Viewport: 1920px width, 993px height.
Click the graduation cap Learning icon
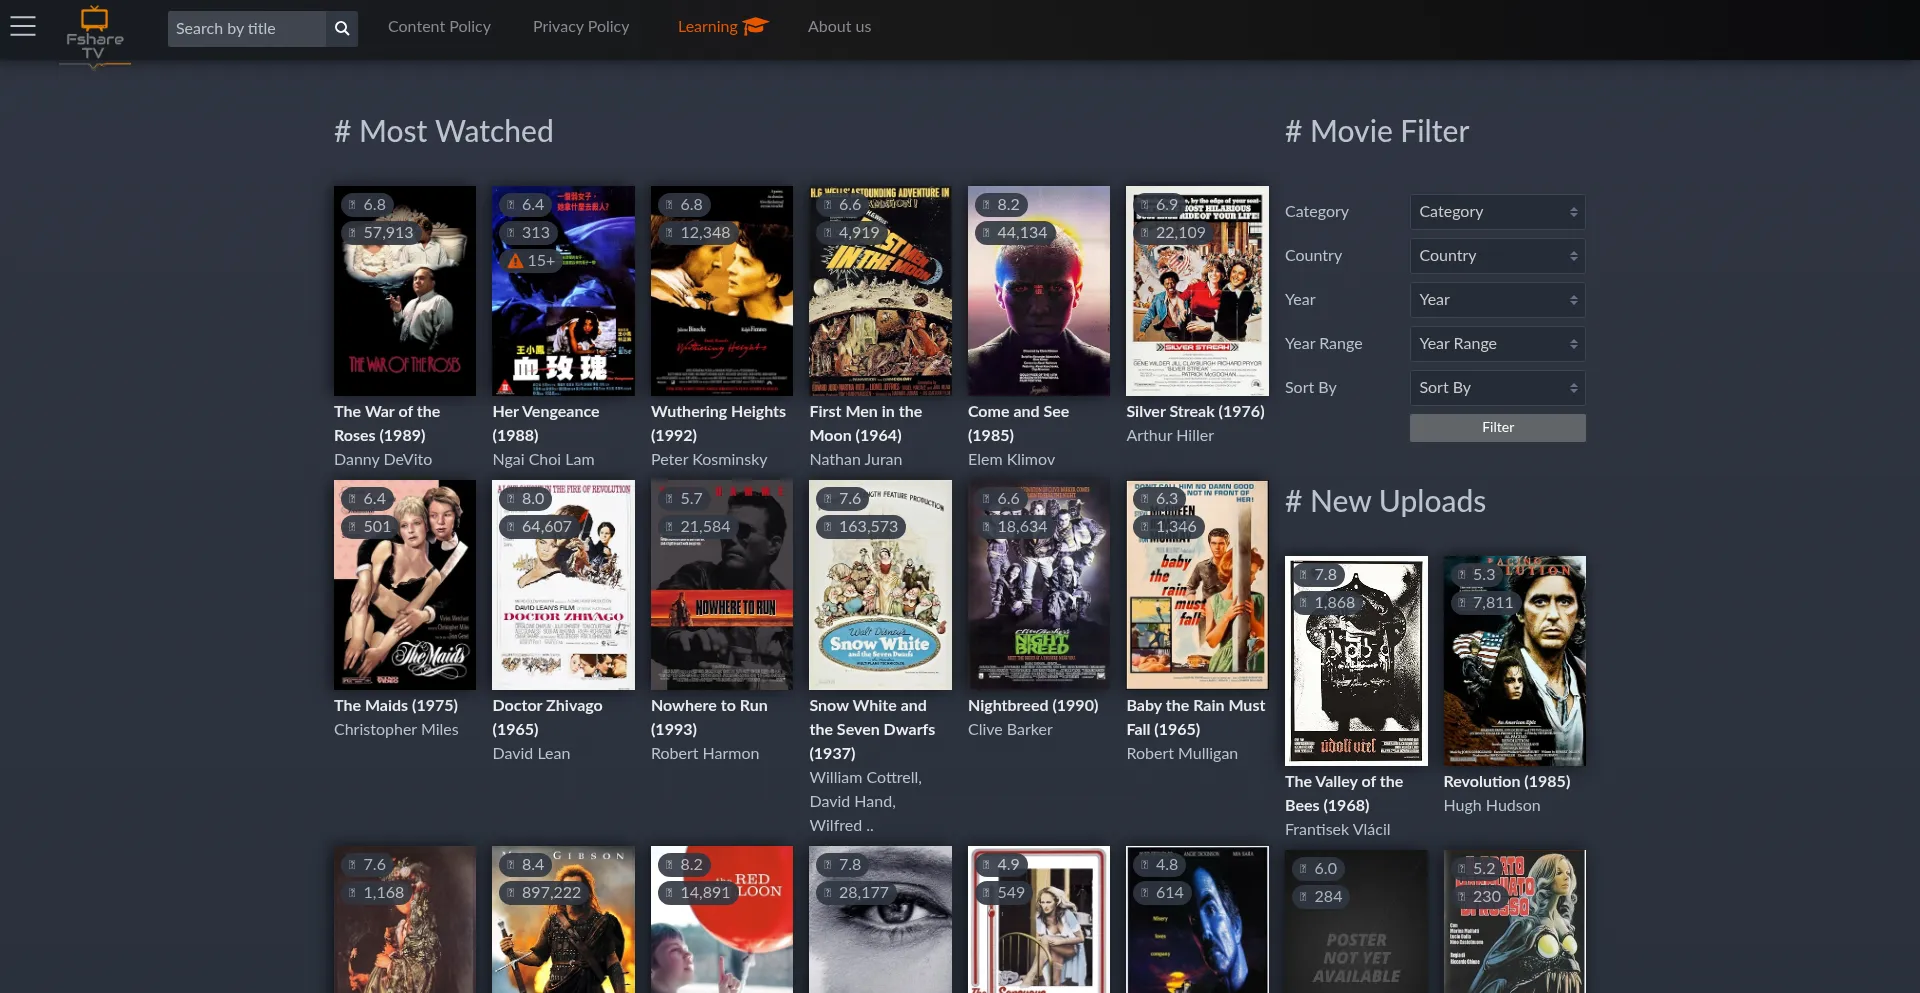(756, 26)
